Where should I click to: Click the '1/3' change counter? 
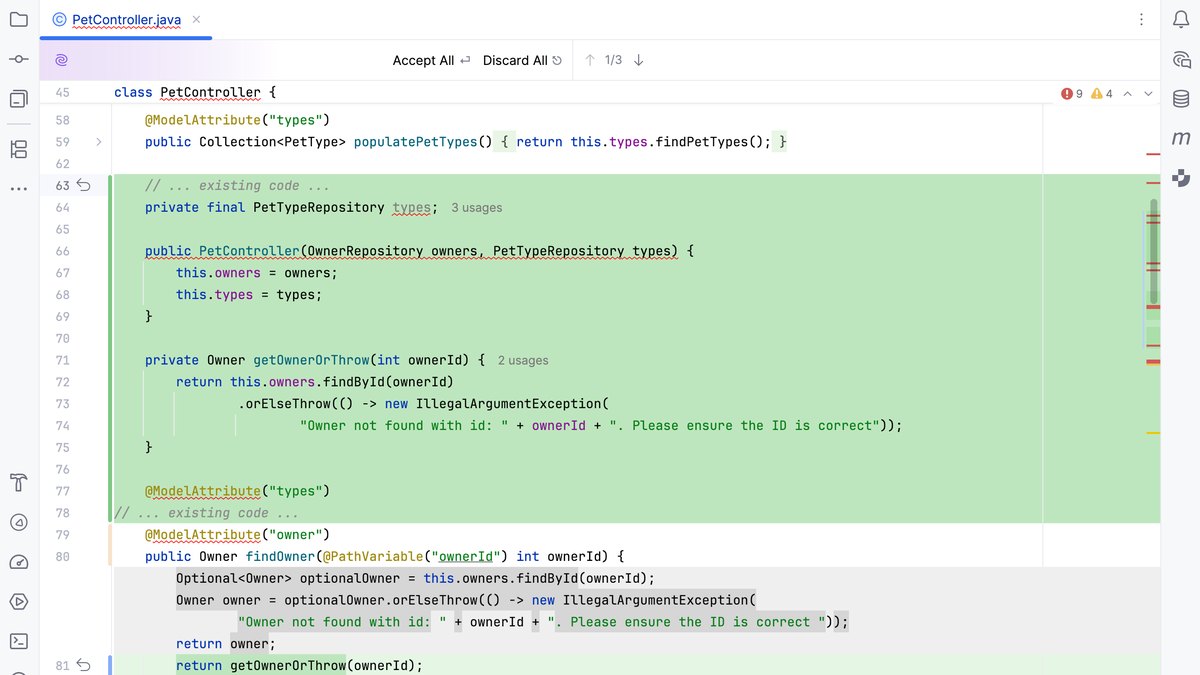[x=614, y=60]
